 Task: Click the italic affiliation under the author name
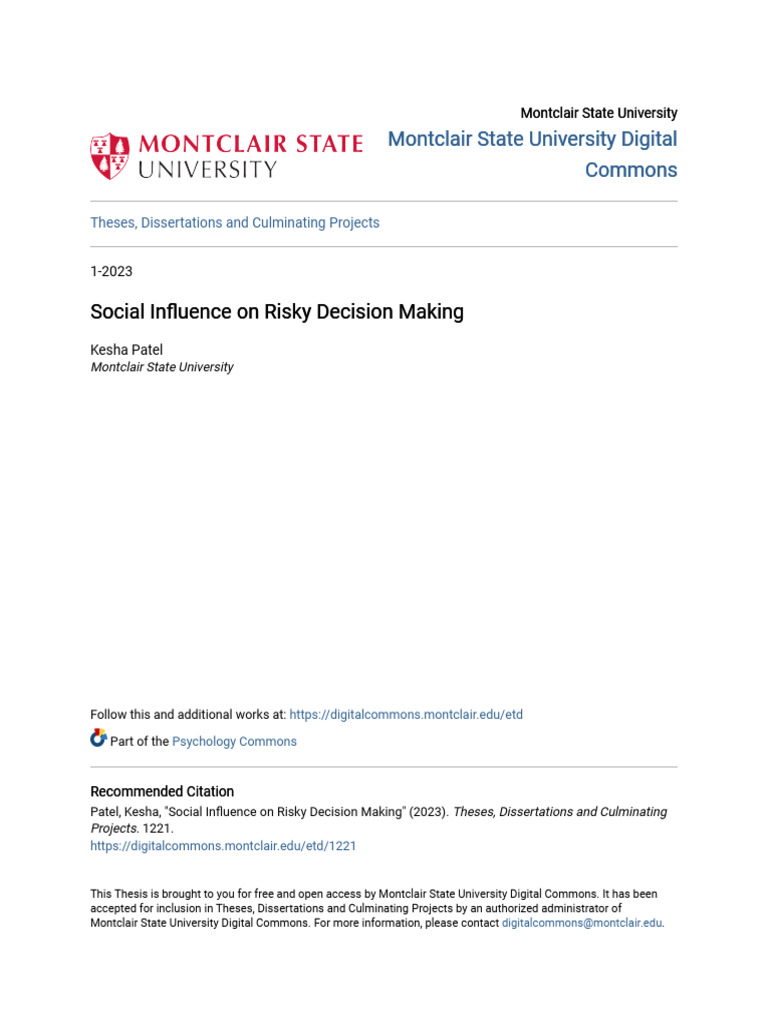click(162, 367)
